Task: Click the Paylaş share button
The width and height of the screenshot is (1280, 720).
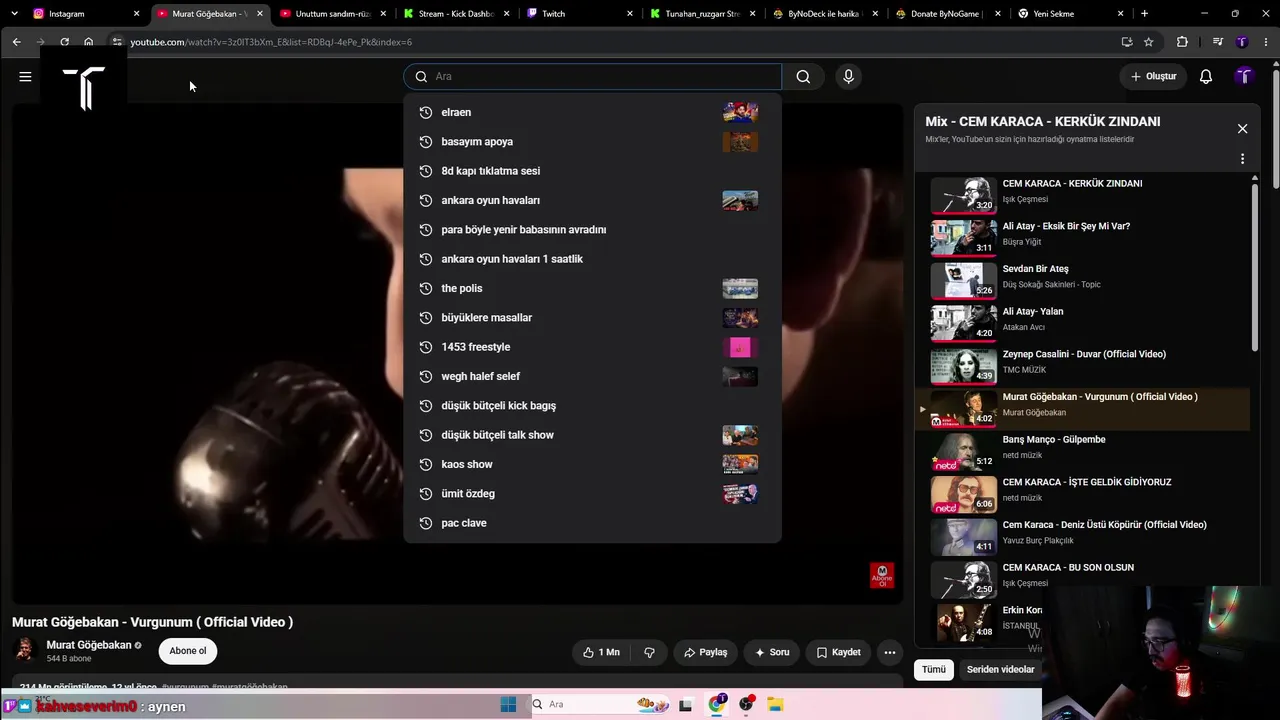Action: click(705, 652)
